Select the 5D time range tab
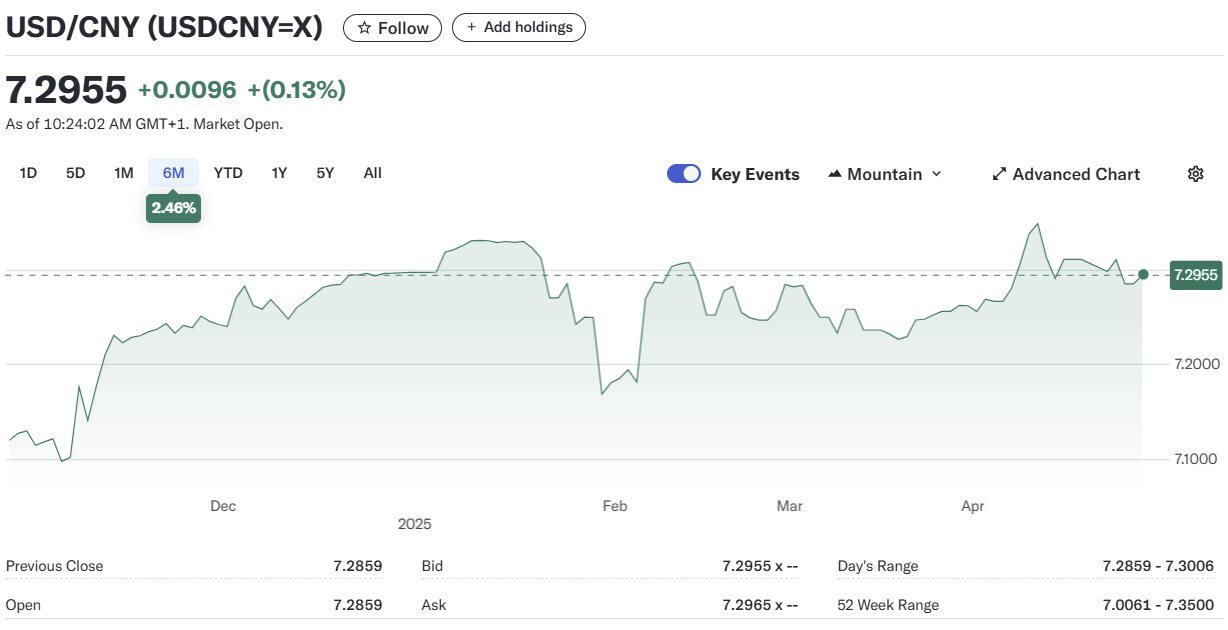The height and width of the screenshot is (630, 1228). point(76,173)
